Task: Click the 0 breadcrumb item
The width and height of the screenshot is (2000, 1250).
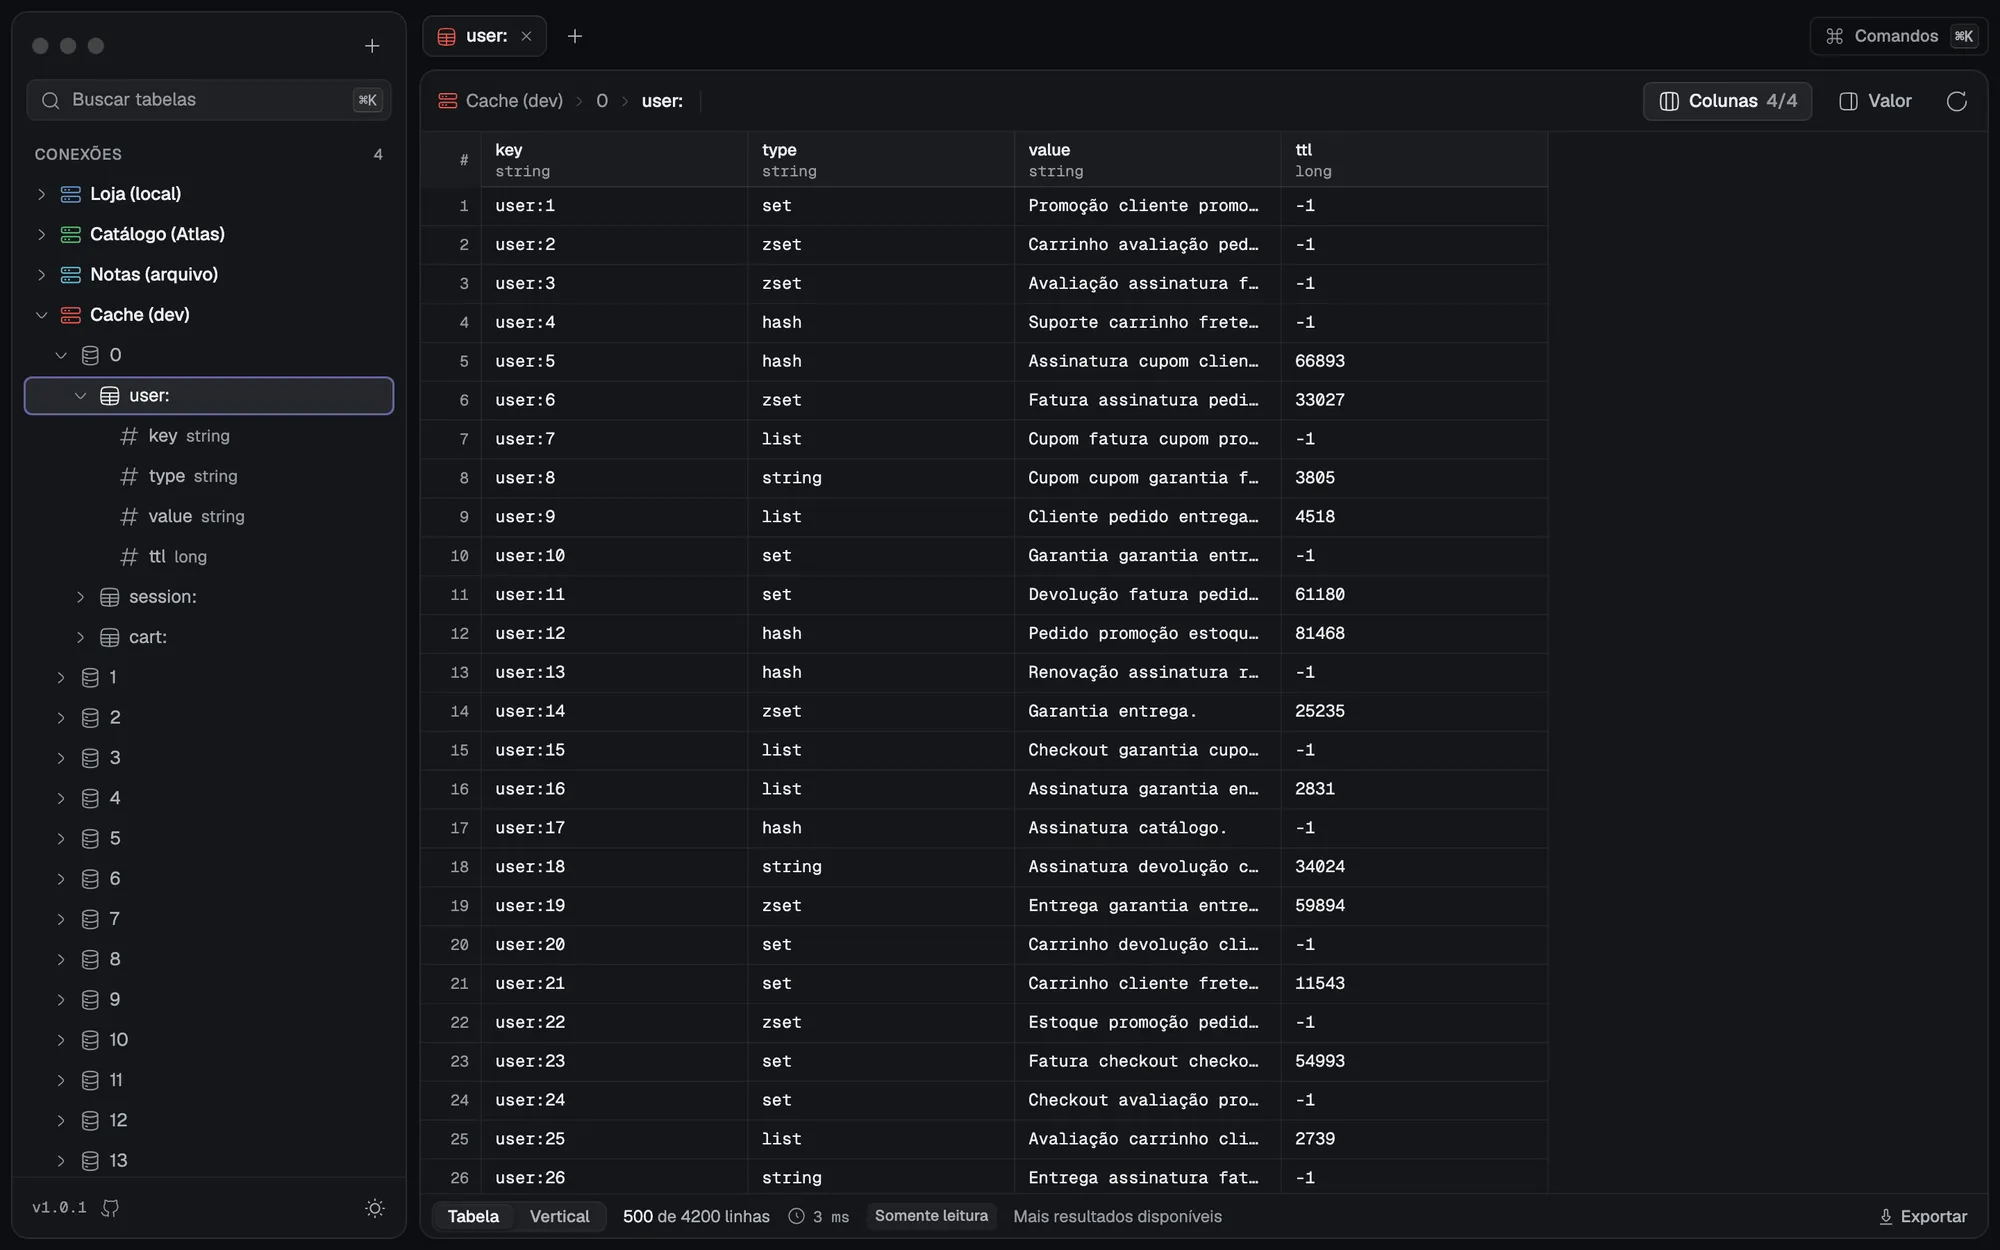Action: 602,101
